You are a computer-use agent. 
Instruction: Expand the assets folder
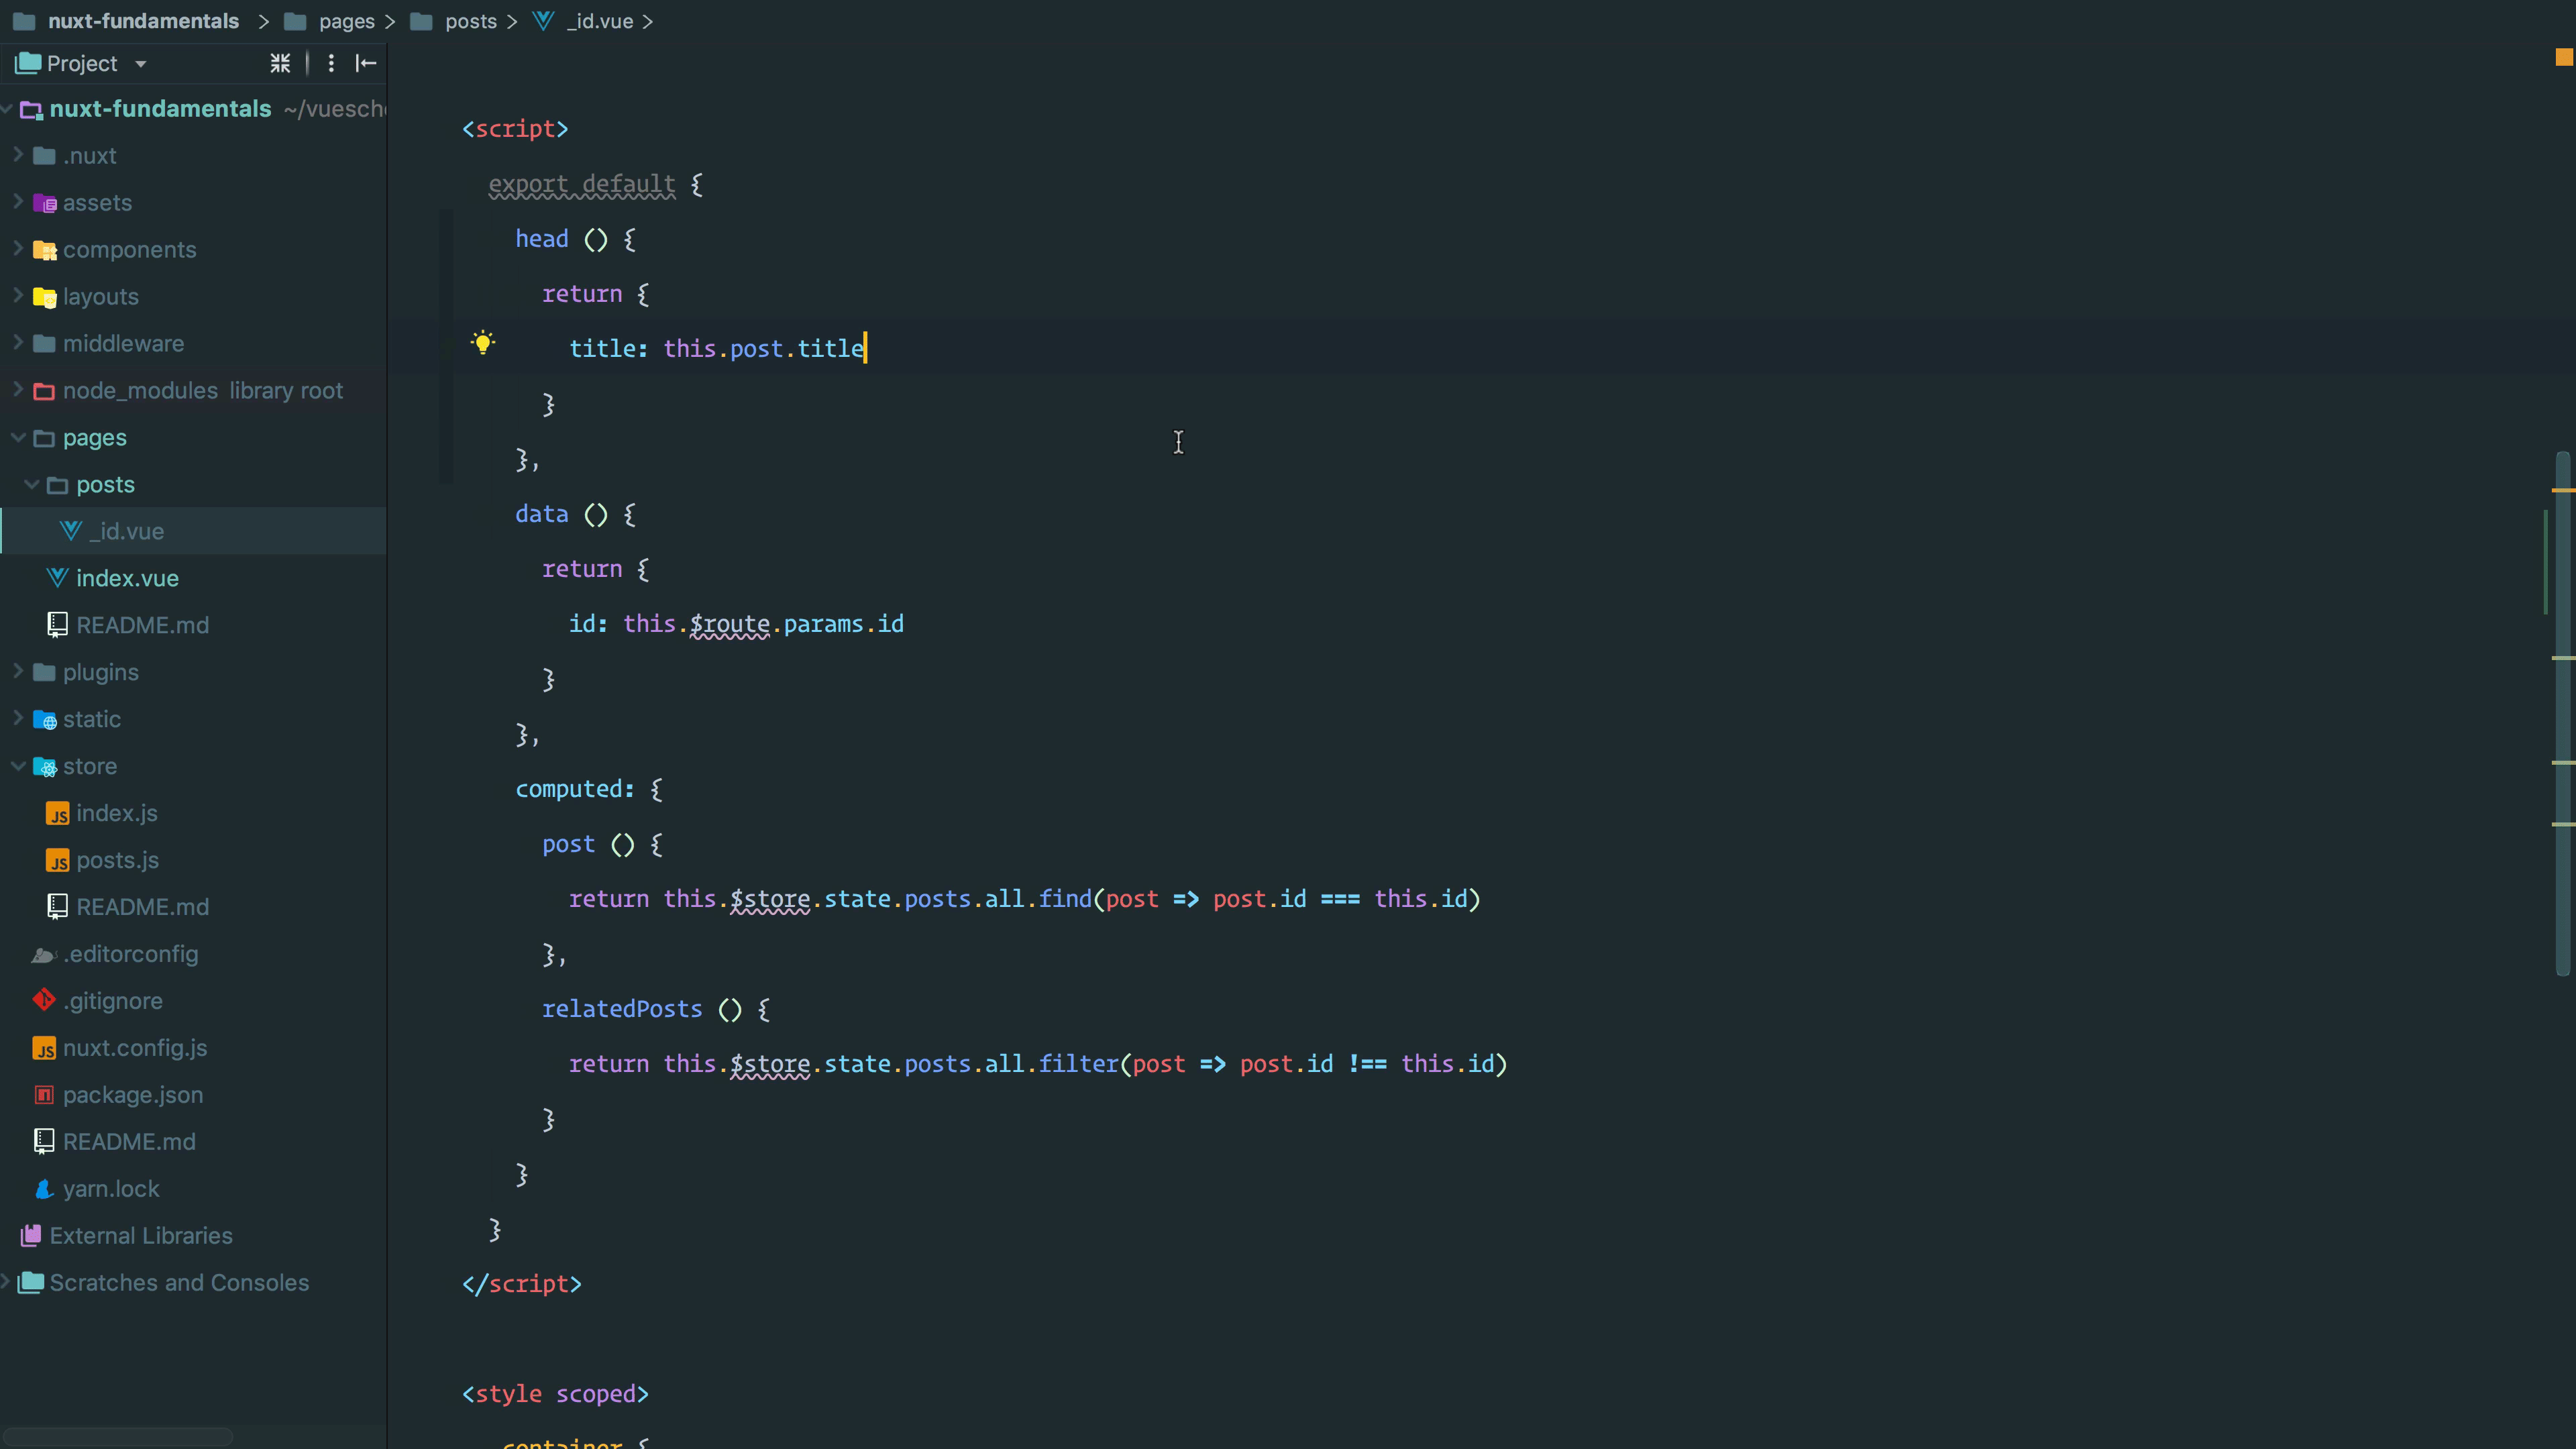[x=18, y=202]
